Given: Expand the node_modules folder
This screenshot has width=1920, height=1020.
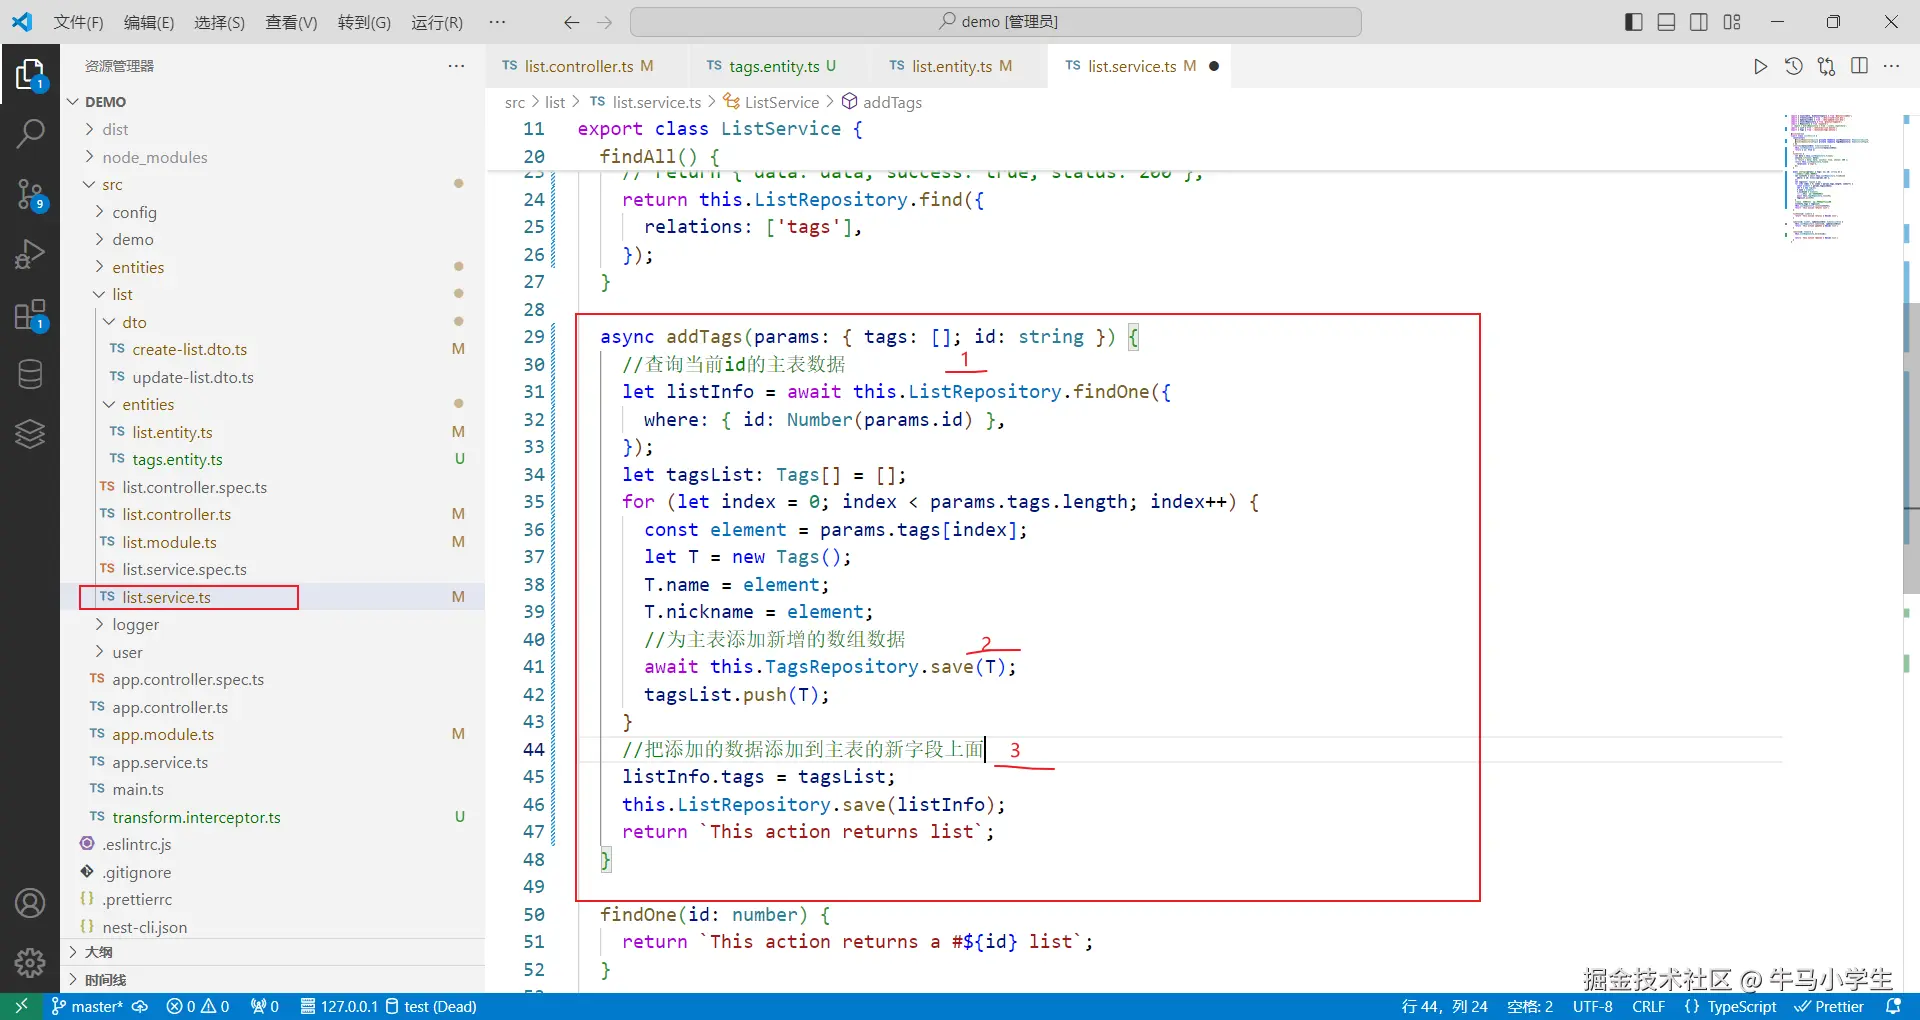Looking at the screenshot, I should click(x=154, y=157).
